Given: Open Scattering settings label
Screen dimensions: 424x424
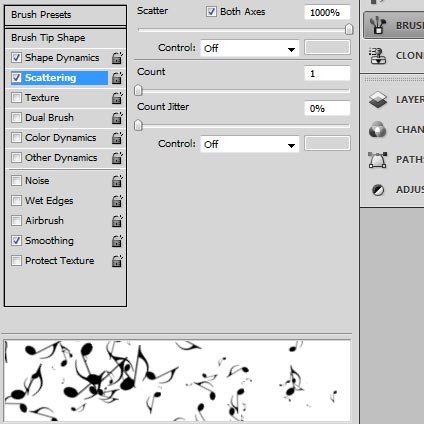Looking at the screenshot, I should click(x=51, y=78).
